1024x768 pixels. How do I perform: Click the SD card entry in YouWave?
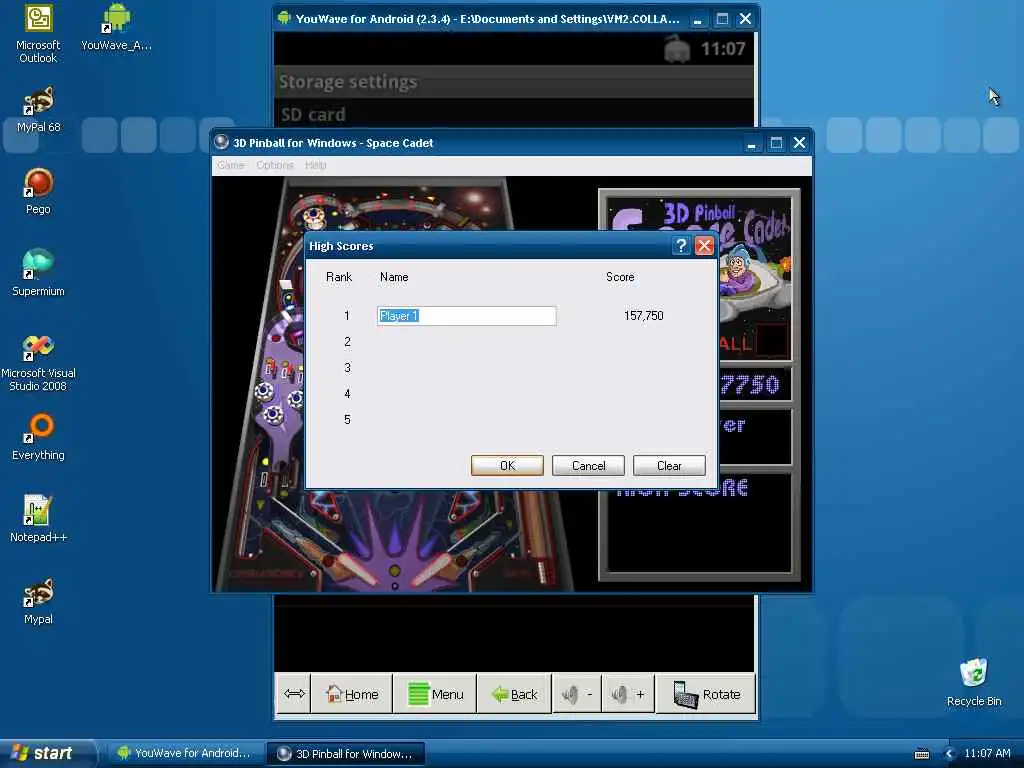point(513,114)
